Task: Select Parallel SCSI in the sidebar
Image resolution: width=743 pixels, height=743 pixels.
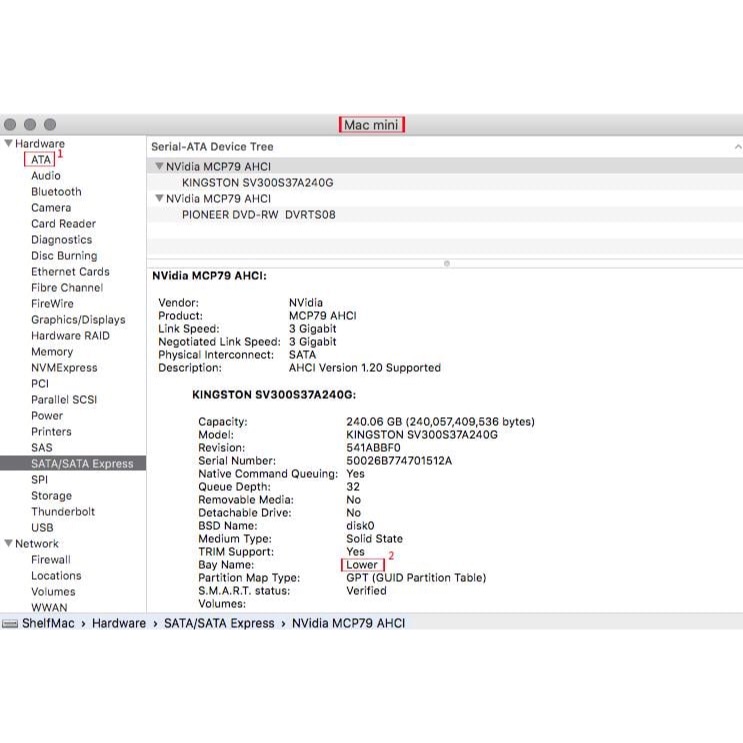Action: coord(64,400)
